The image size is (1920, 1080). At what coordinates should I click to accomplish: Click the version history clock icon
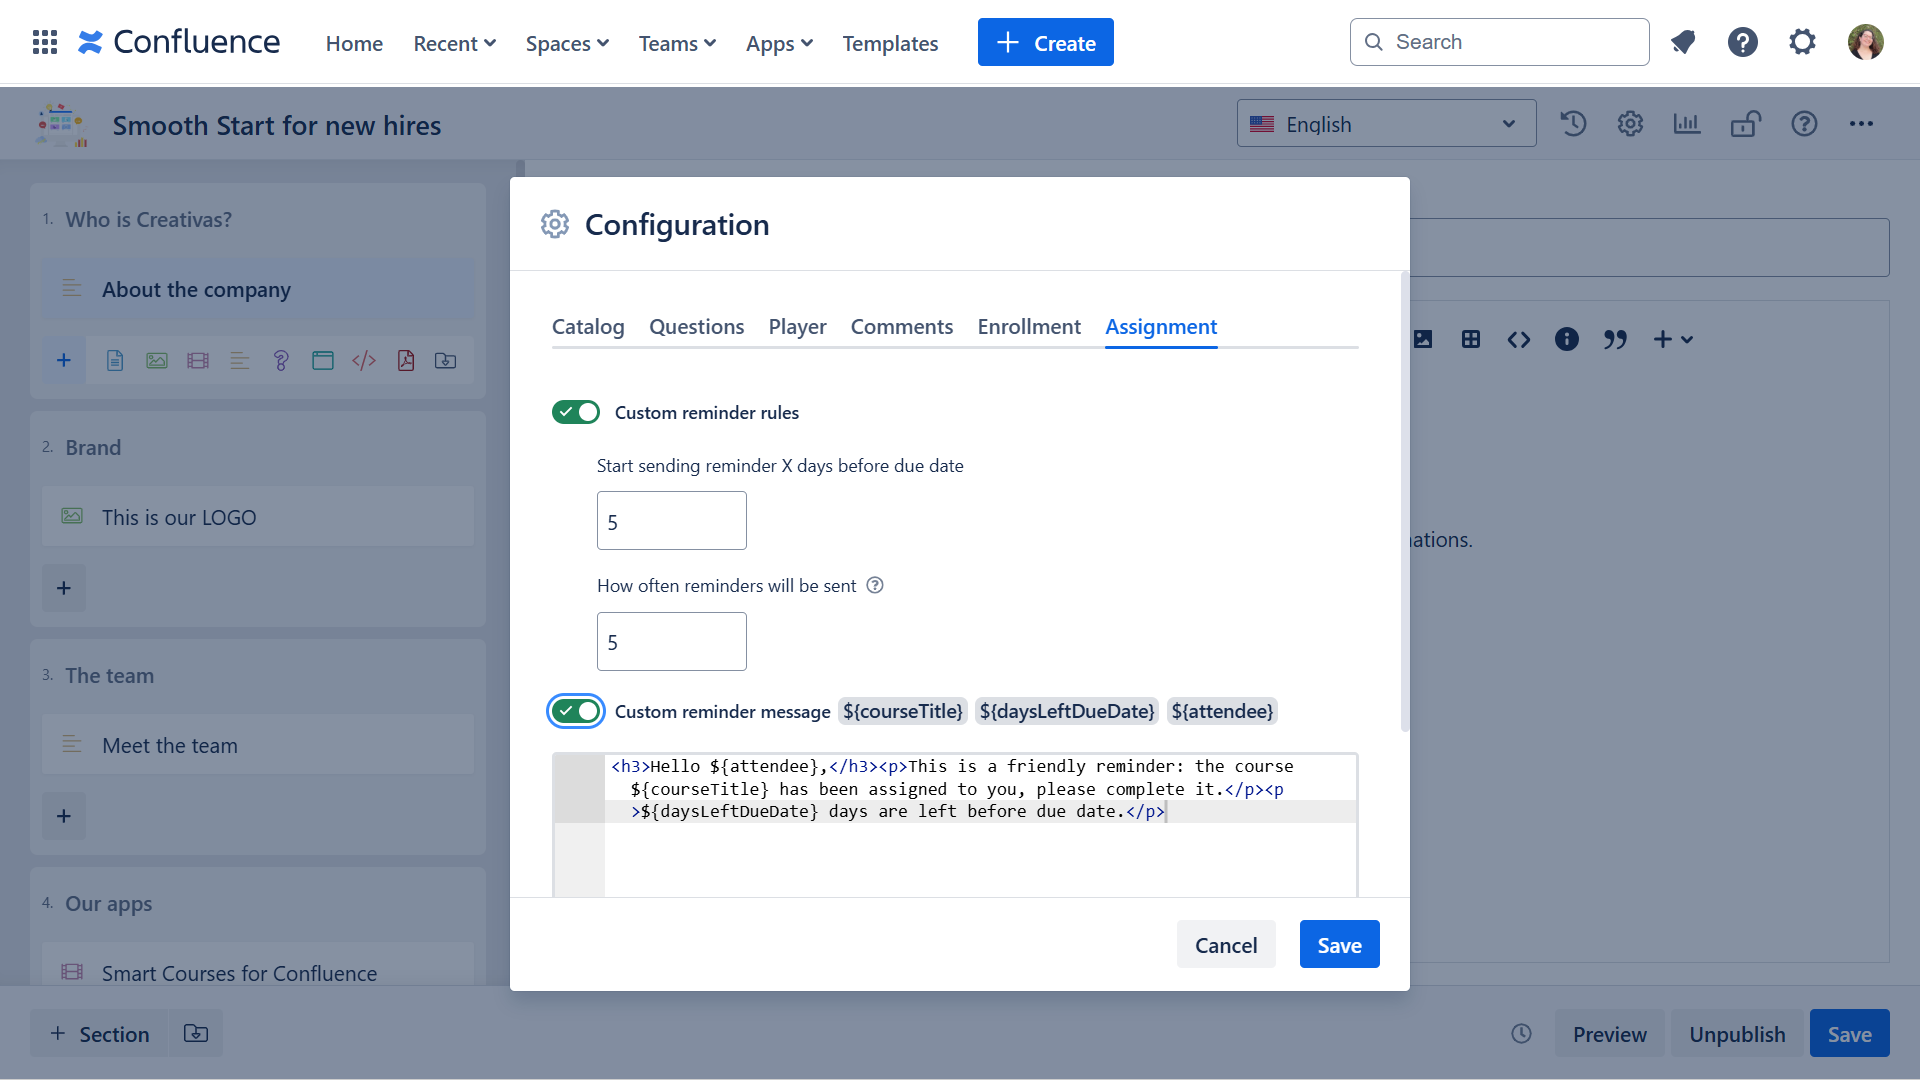tap(1573, 124)
